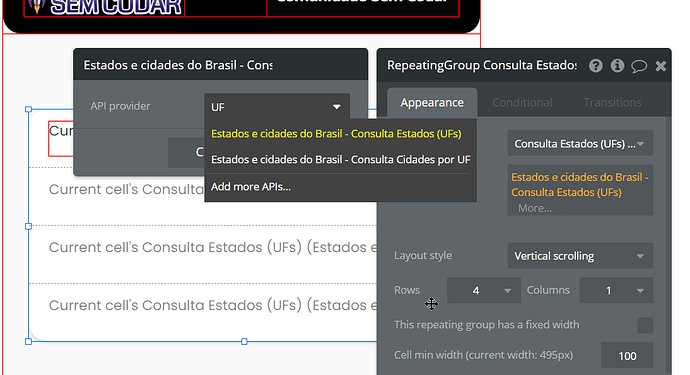
Task: Click the RepeatingGroup Consulta Estados title bar
Action: [x=482, y=65]
